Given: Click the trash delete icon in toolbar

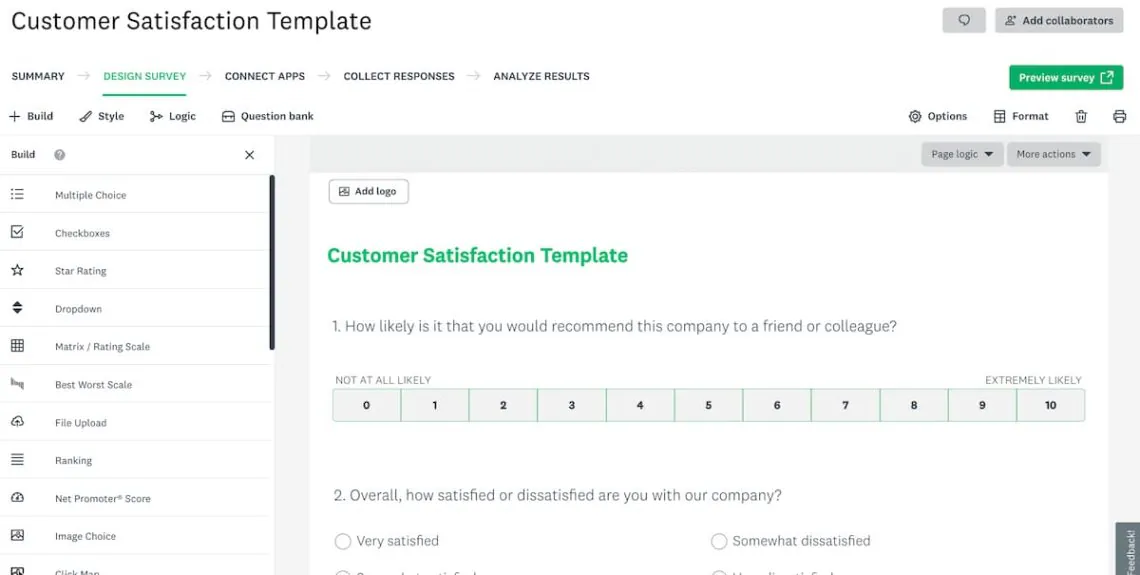Looking at the screenshot, I should (1081, 117).
